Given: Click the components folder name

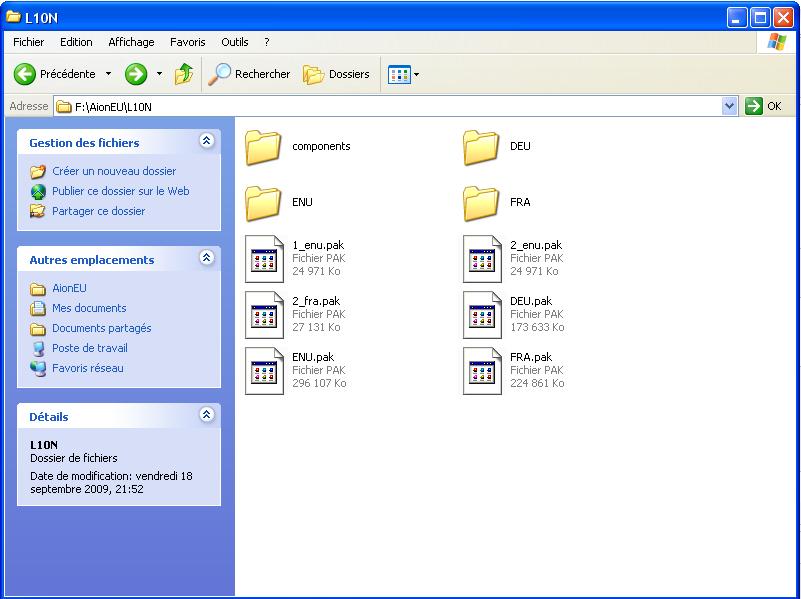Looking at the screenshot, I should [x=321, y=146].
